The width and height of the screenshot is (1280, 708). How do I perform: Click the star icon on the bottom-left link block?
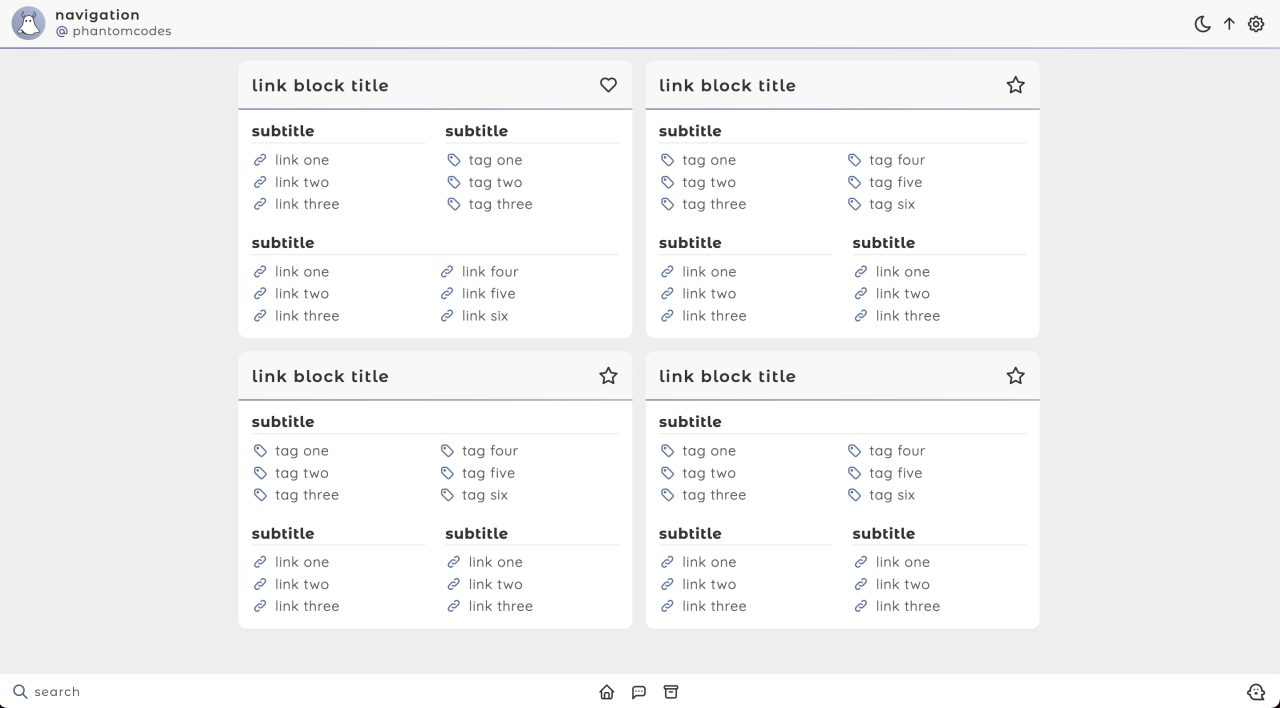608,376
